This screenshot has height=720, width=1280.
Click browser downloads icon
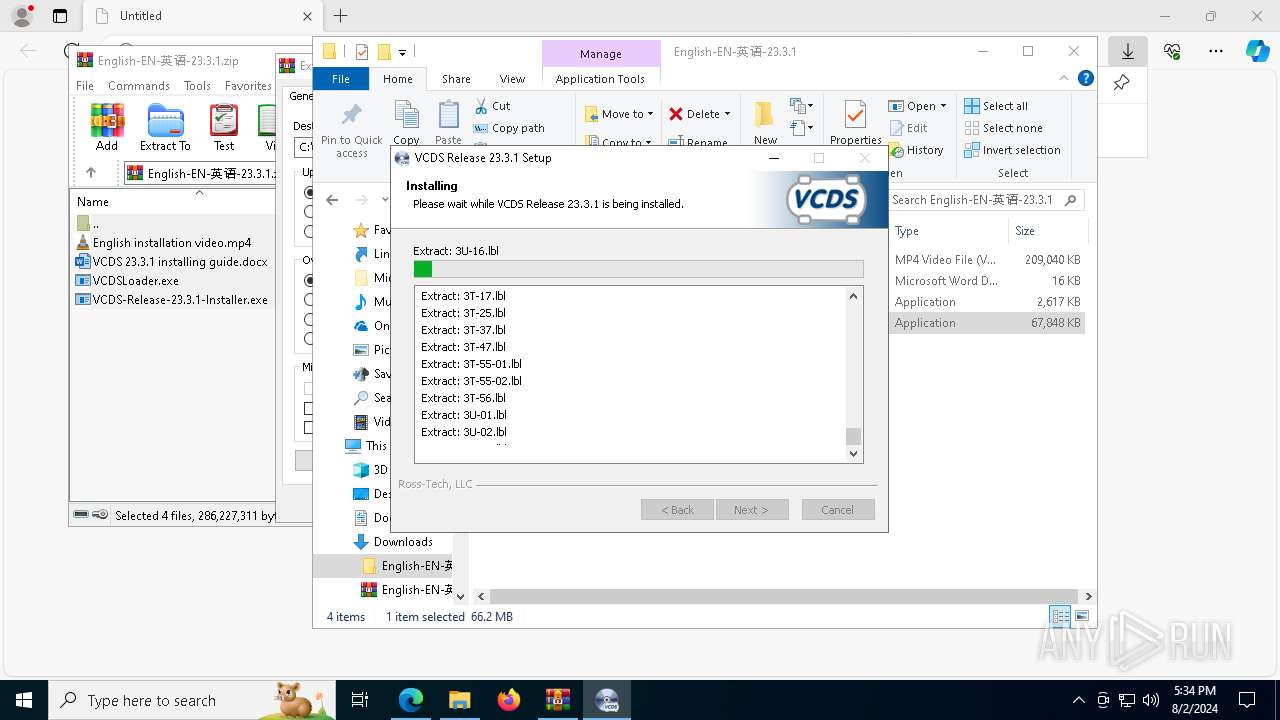[1128, 51]
